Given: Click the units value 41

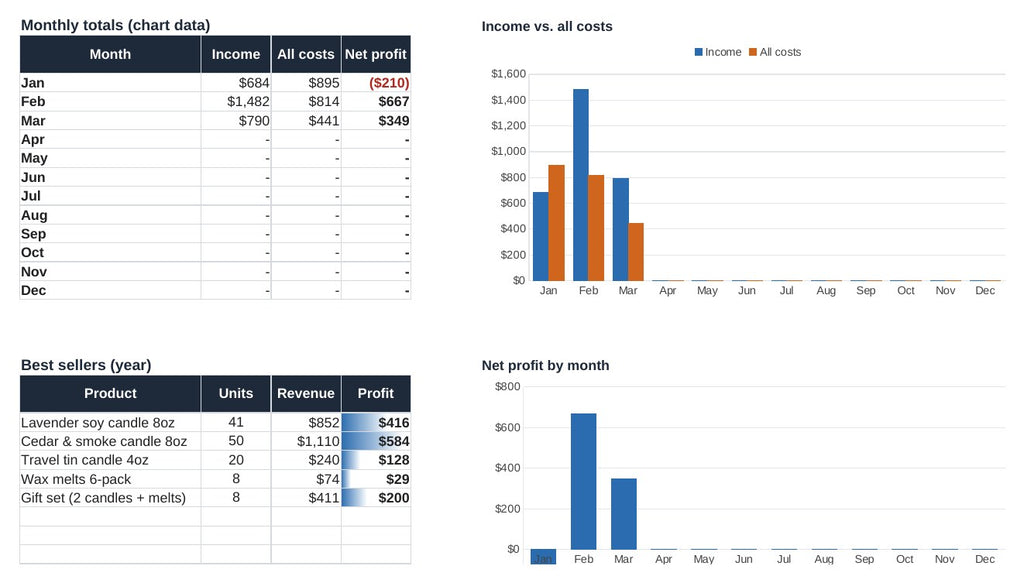Looking at the screenshot, I should click(x=236, y=422).
